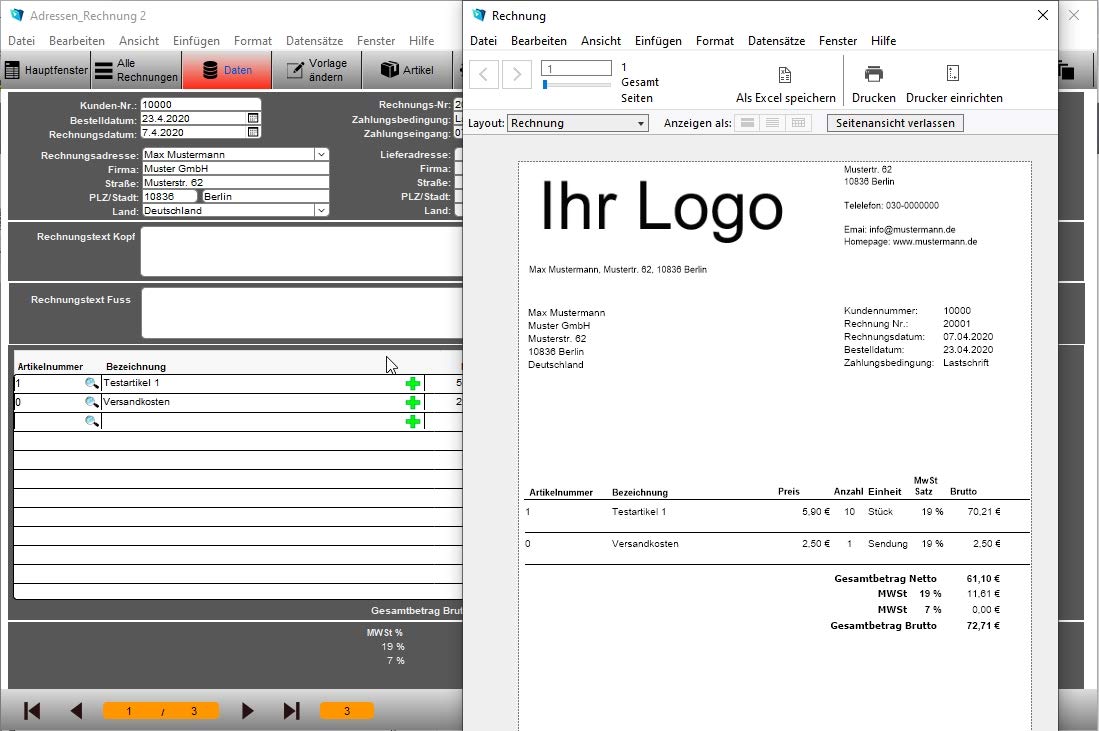This screenshot has height=731, width=1099.
Task: Expand the Layout Rechnung dropdown
Action: pyautogui.click(x=641, y=123)
